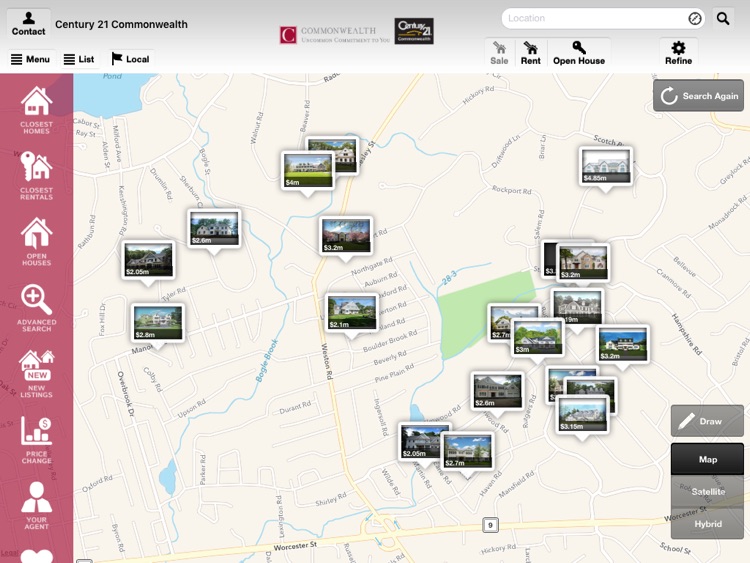Viewport: 750px width, 563px height.
Task: Open the Refine gear settings
Action: pyautogui.click(x=678, y=53)
